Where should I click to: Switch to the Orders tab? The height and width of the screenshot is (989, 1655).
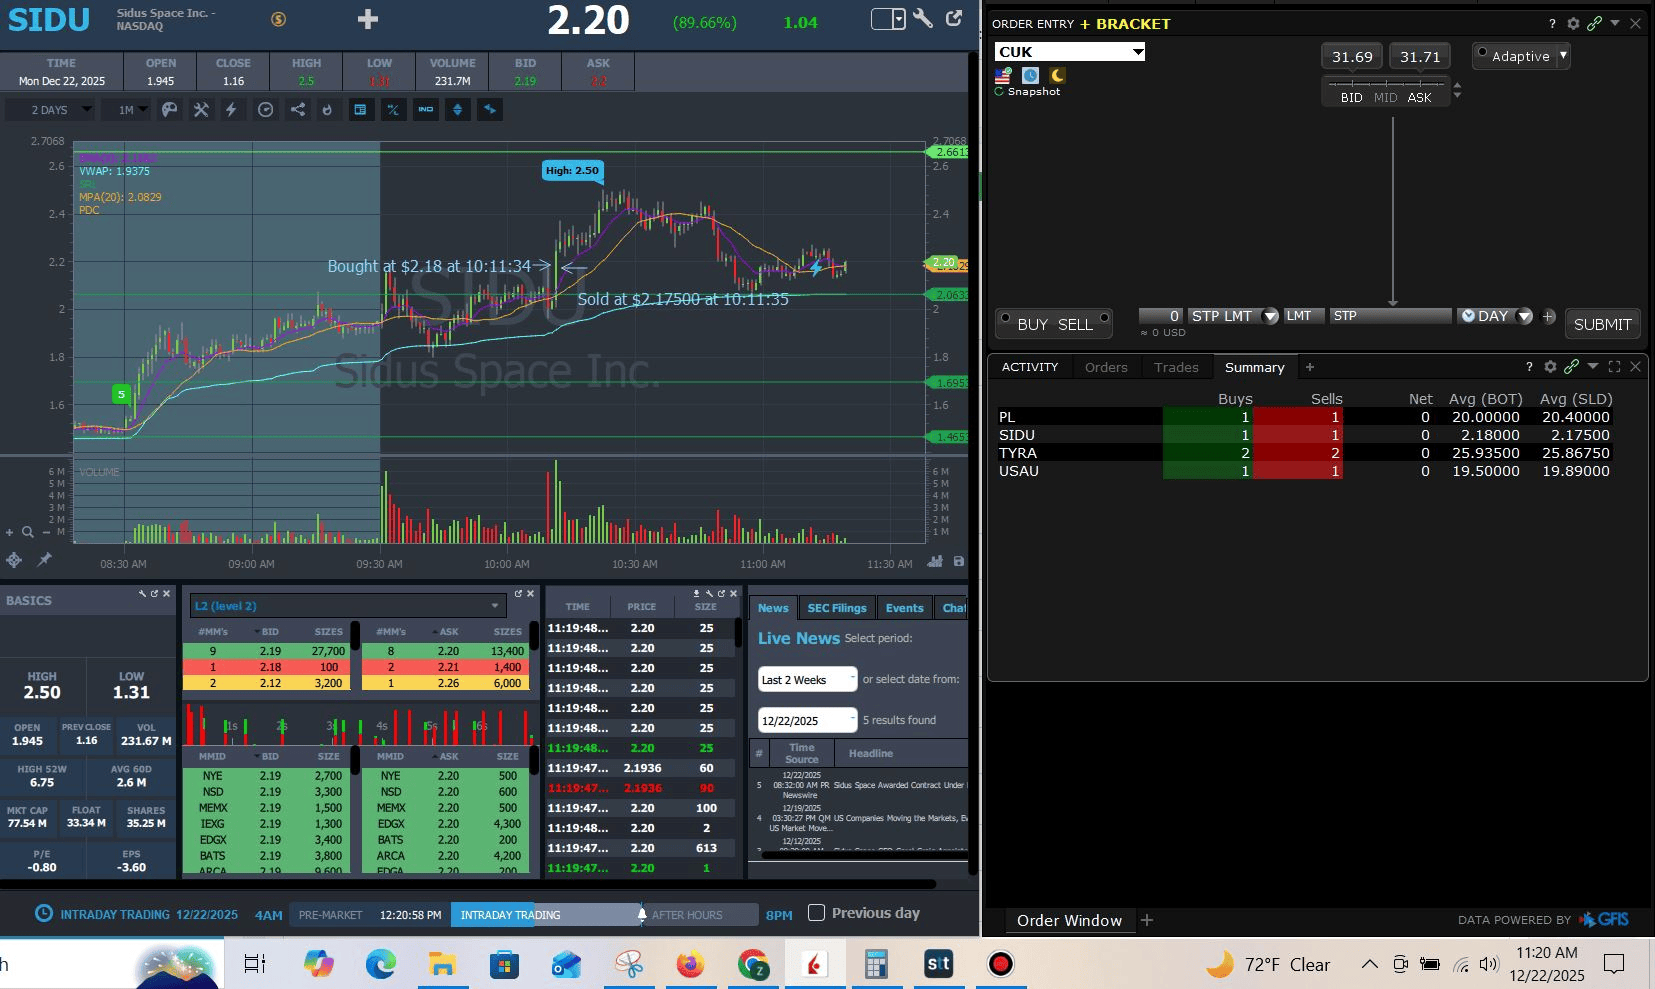[1105, 367]
